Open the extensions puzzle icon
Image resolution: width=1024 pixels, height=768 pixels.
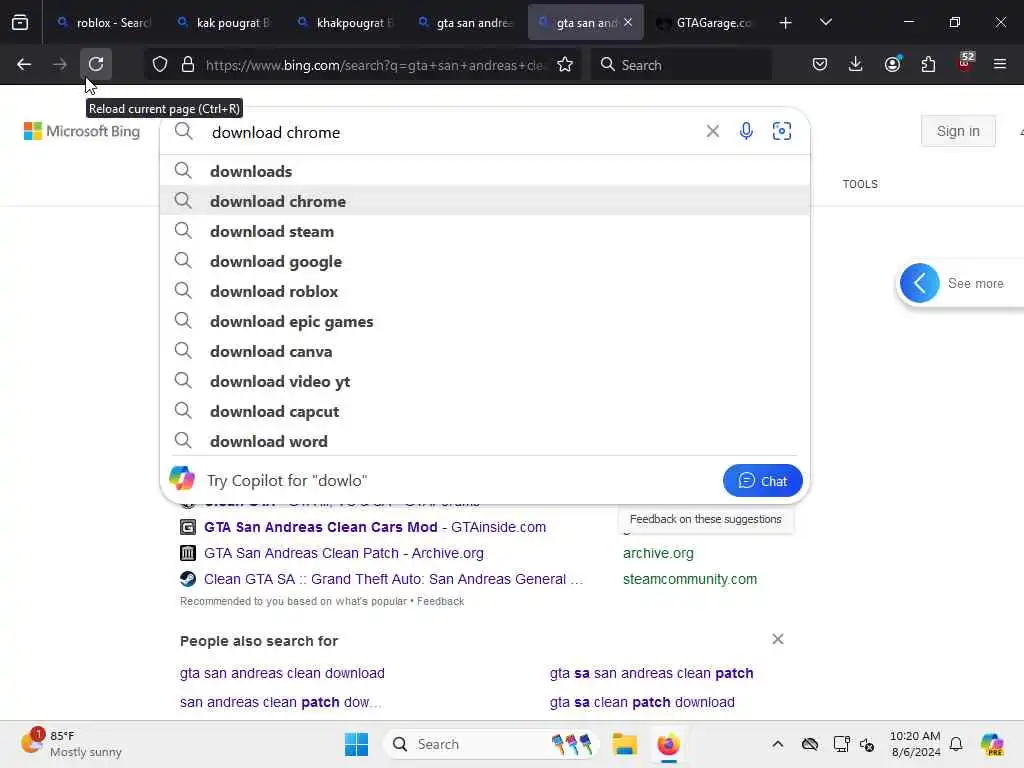[928, 64]
